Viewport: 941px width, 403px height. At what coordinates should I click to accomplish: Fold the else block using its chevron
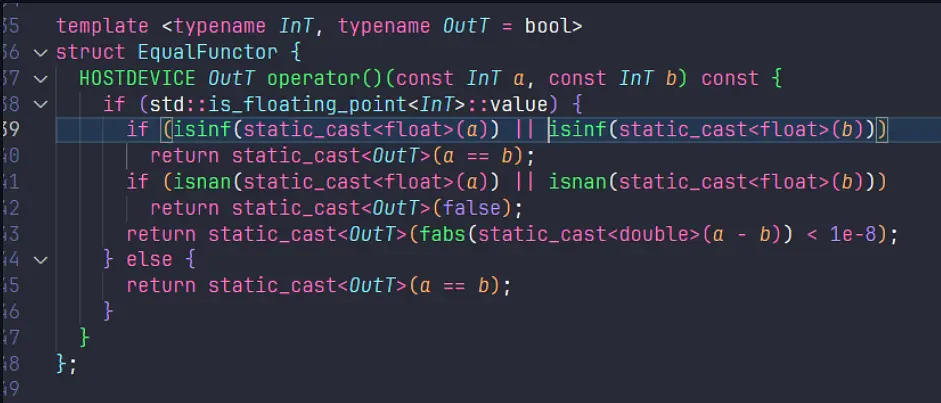coord(39,259)
